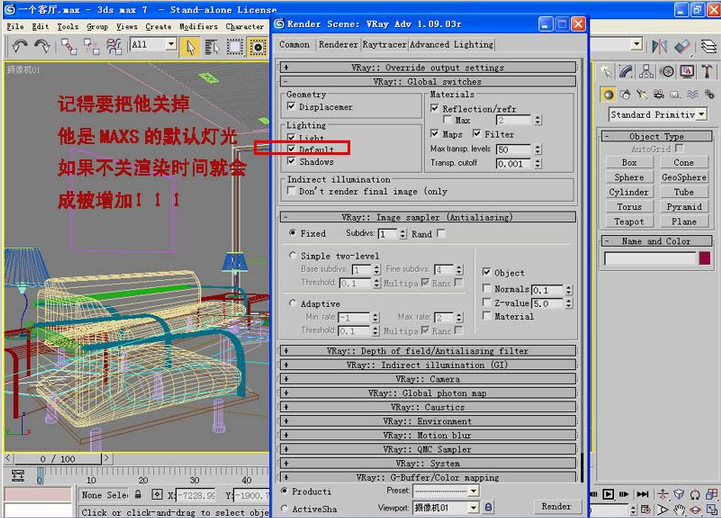721x518 pixels.
Task: Switch to the Renderer tab
Action: coord(338,45)
